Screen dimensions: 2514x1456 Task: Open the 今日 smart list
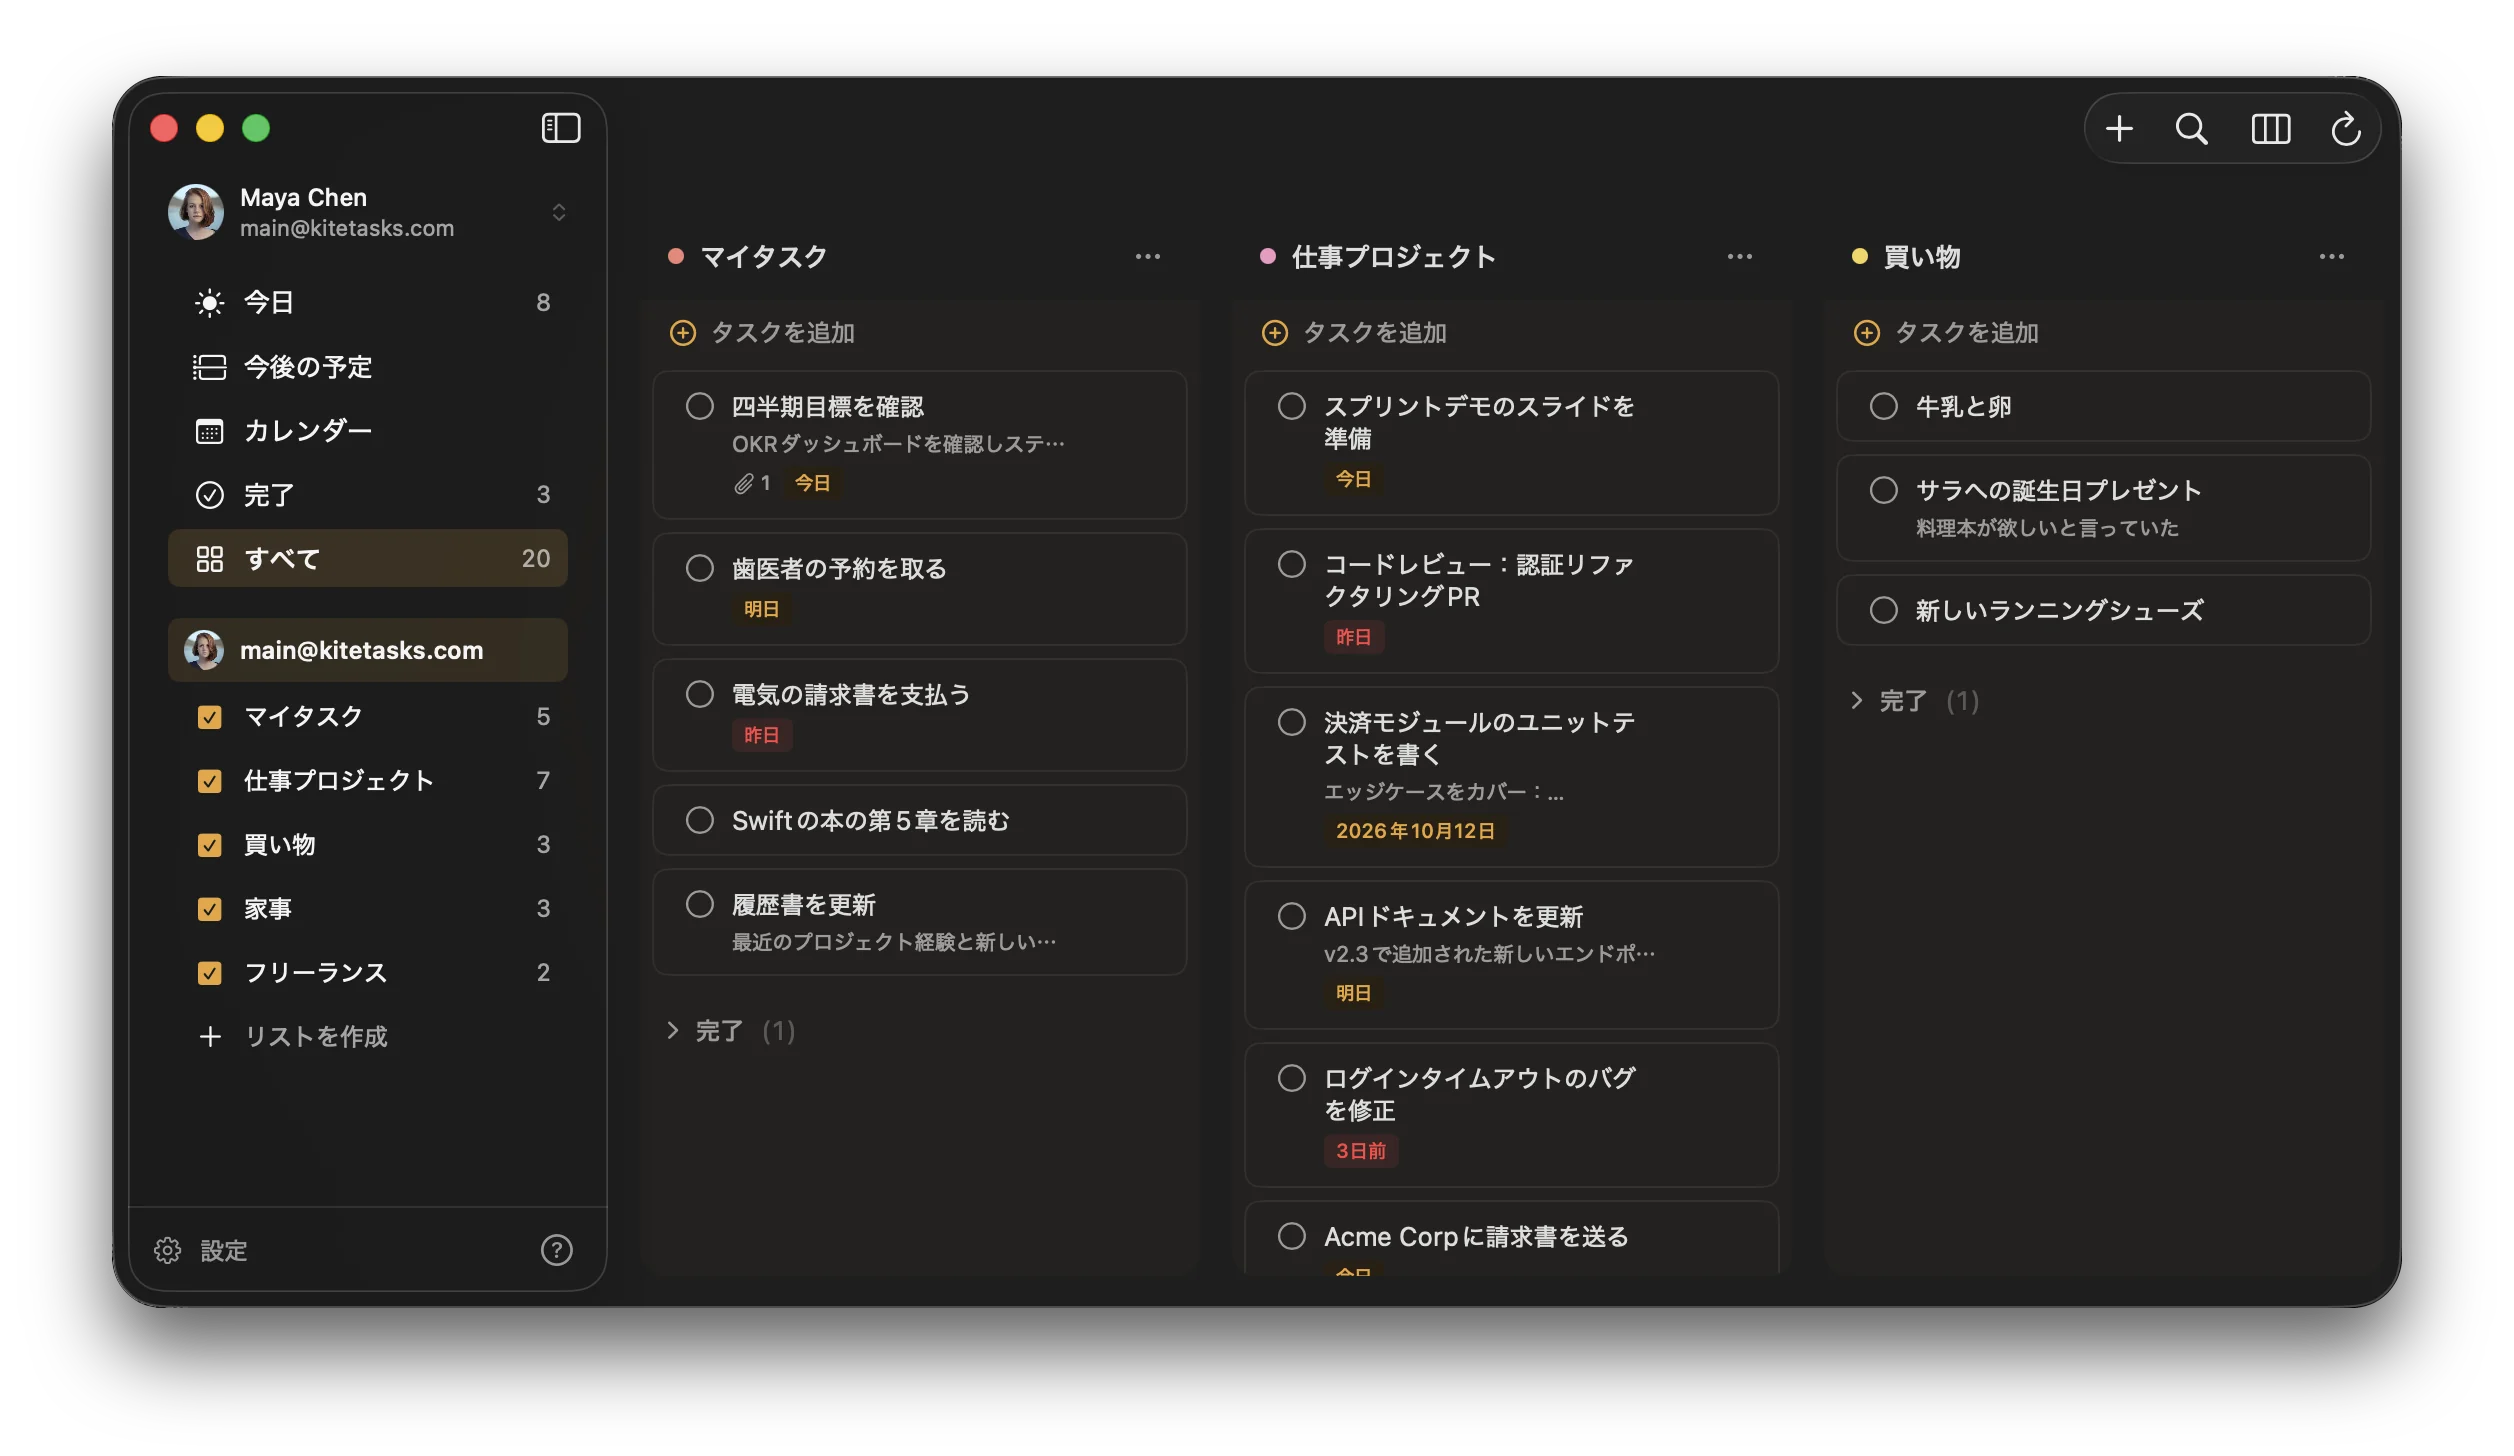[368, 302]
